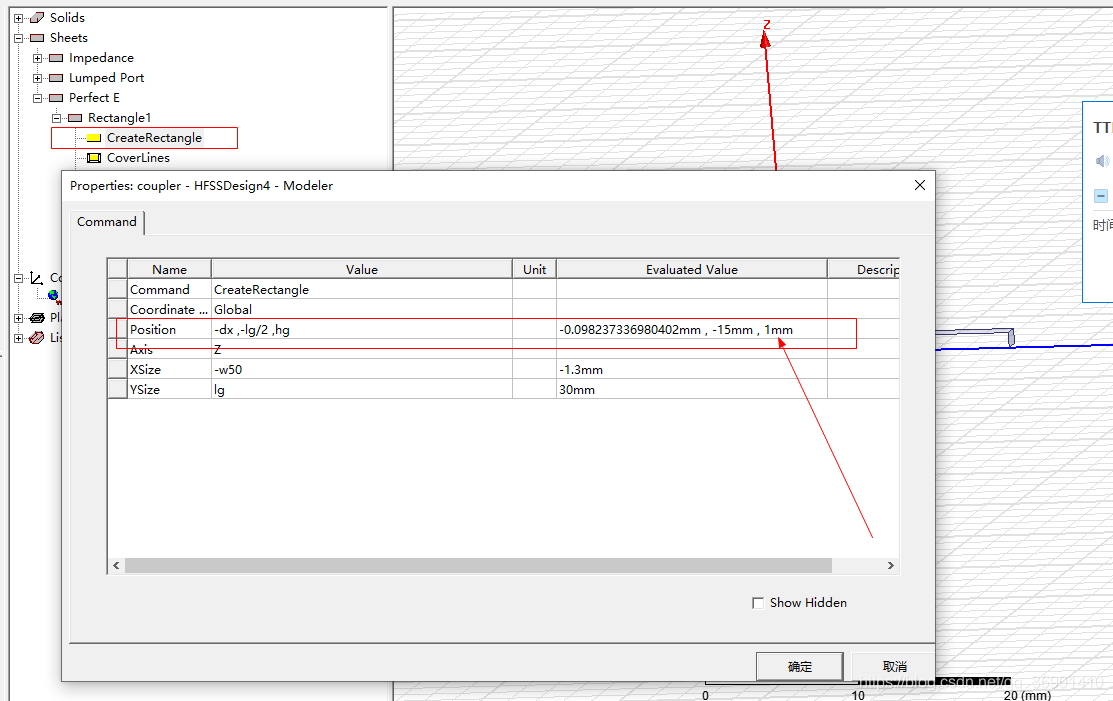The width and height of the screenshot is (1113, 701).
Task: Click the Lumped Port sheet icon
Action: coord(56,78)
